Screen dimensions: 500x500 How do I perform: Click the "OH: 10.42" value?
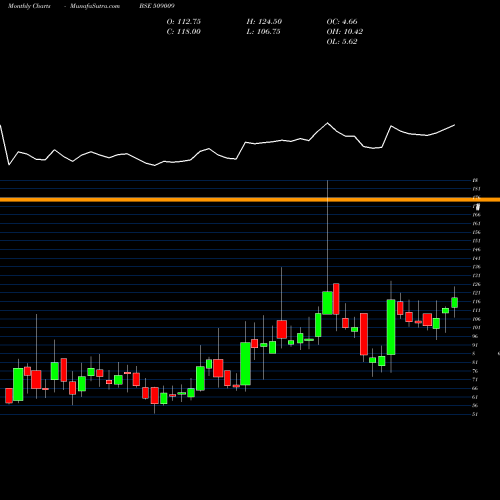pyautogui.click(x=345, y=32)
